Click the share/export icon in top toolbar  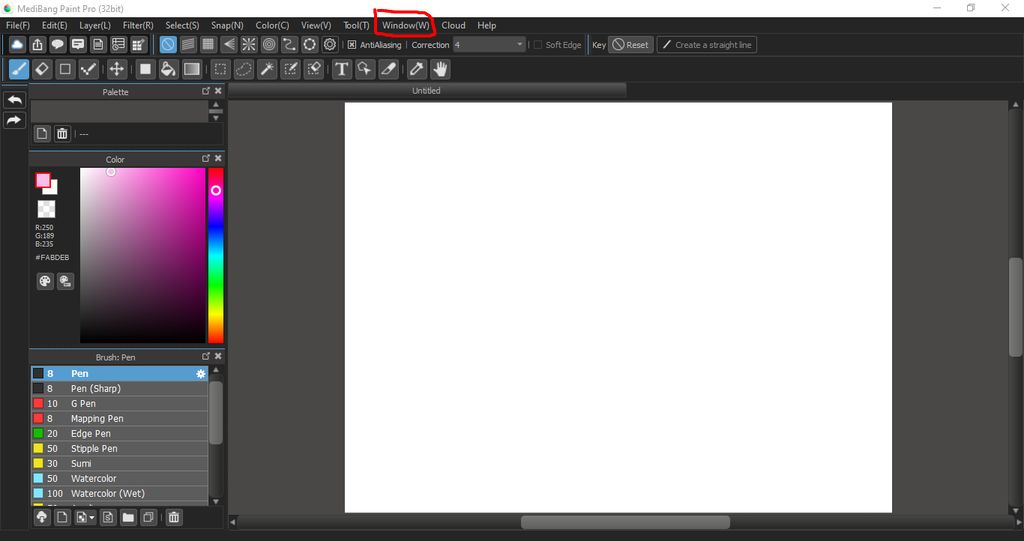(x=37, y=44)
